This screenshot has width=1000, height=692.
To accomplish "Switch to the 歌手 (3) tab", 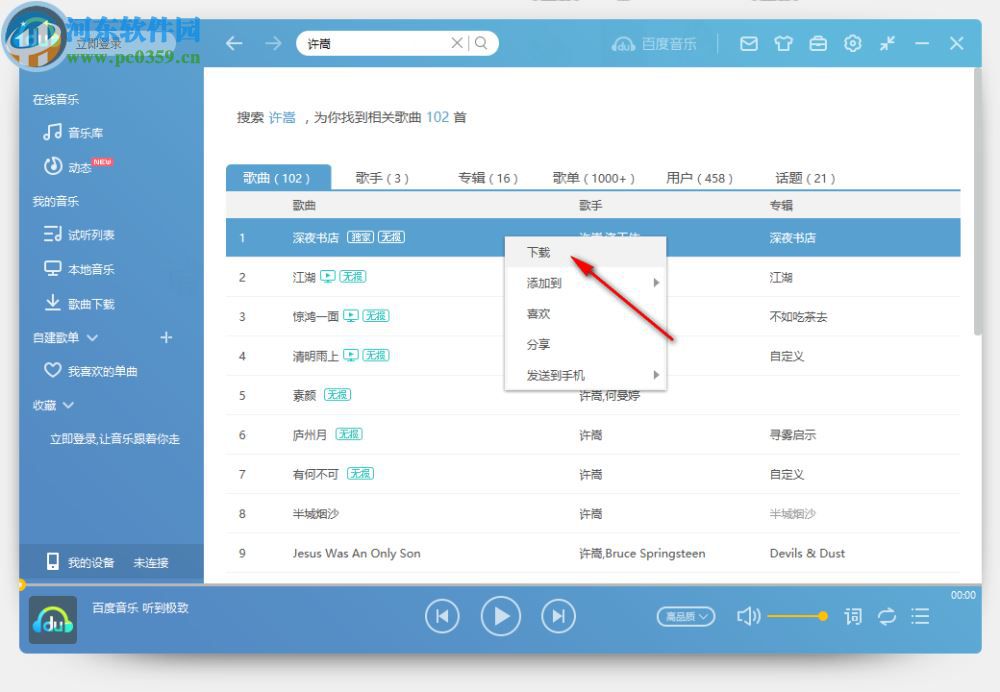I will tap(383, 178).
